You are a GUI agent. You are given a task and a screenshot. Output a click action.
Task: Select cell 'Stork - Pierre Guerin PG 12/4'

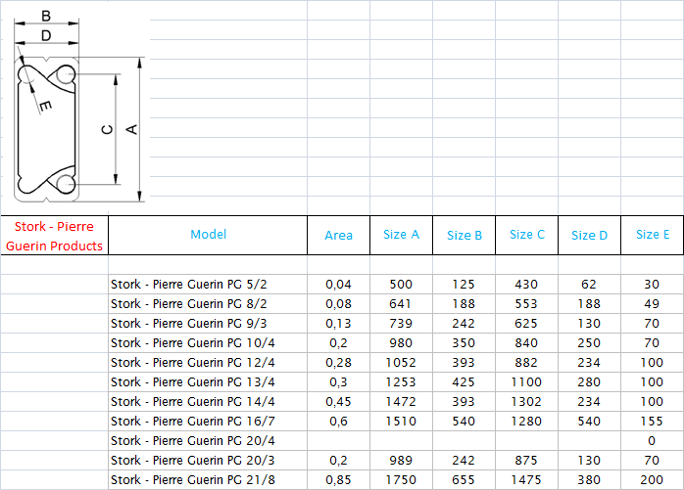point(208,363)
